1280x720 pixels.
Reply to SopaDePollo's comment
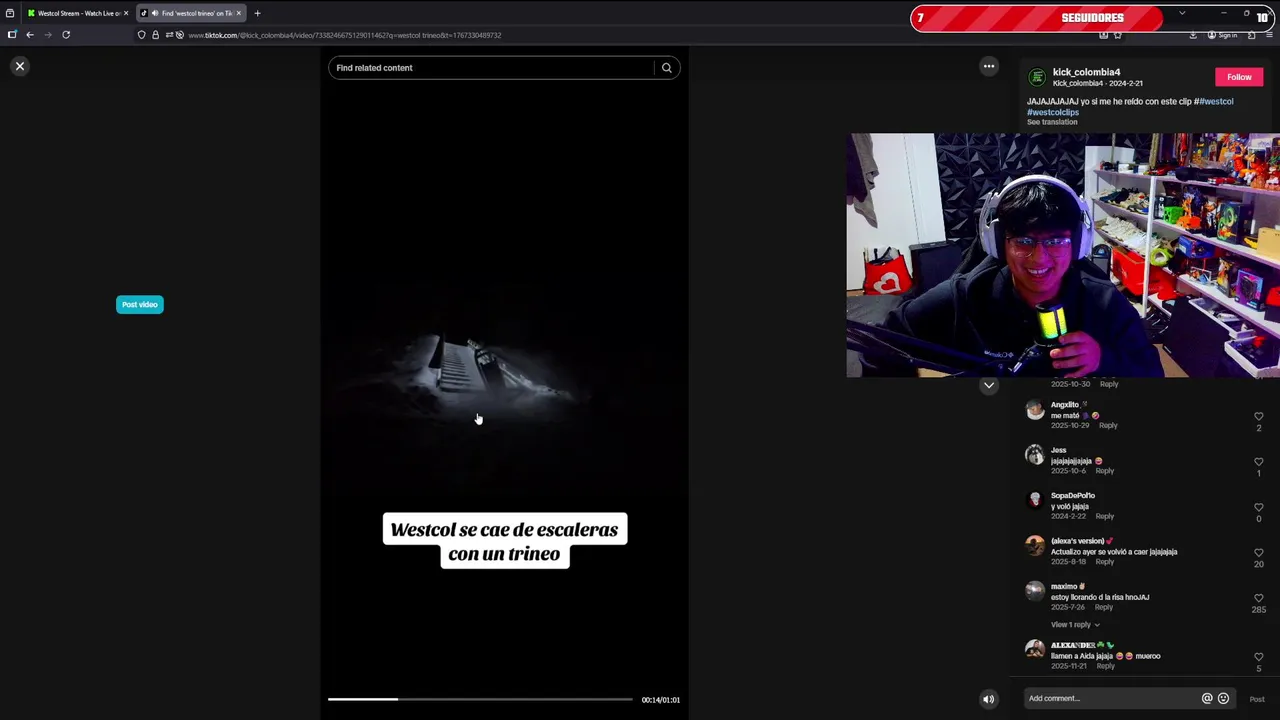tap(1104, 517)
